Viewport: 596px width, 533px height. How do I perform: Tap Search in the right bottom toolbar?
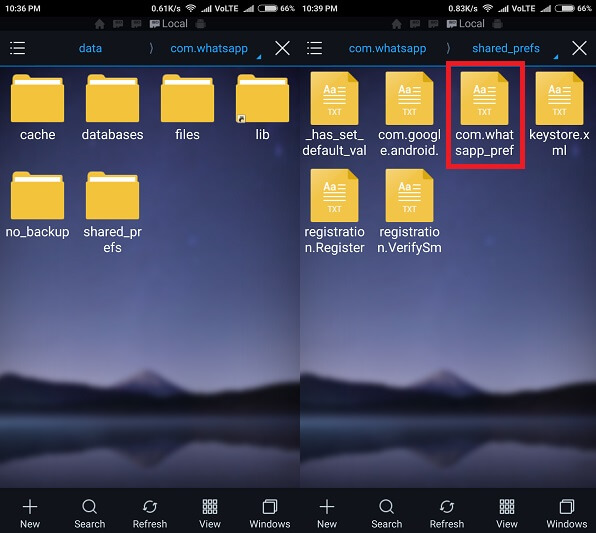(x=387, y=514)
